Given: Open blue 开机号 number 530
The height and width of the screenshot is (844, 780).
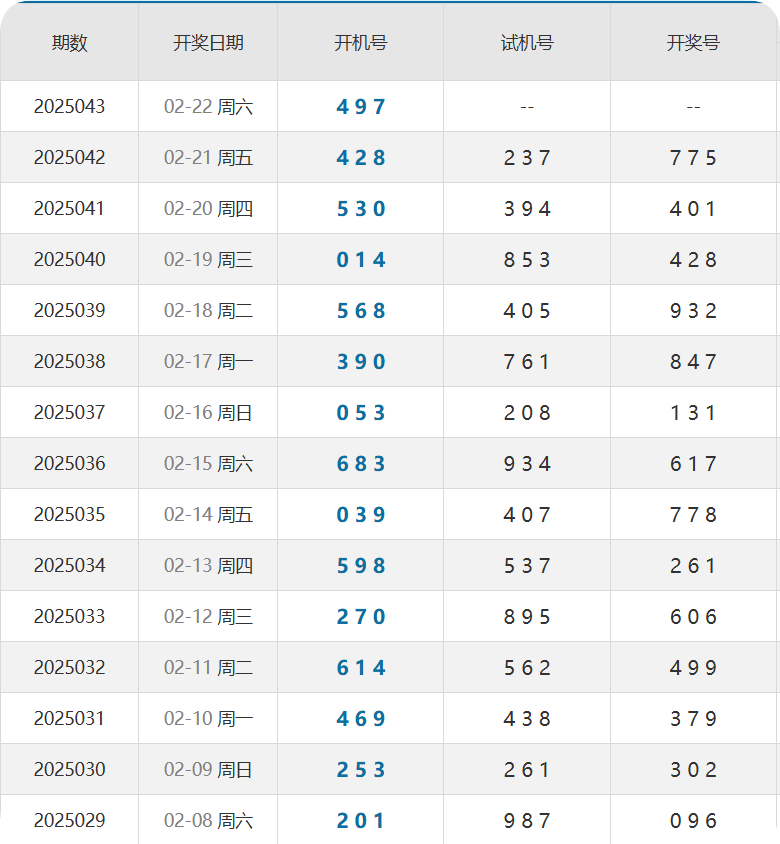Looking at the screenshot, I should 361,208.
